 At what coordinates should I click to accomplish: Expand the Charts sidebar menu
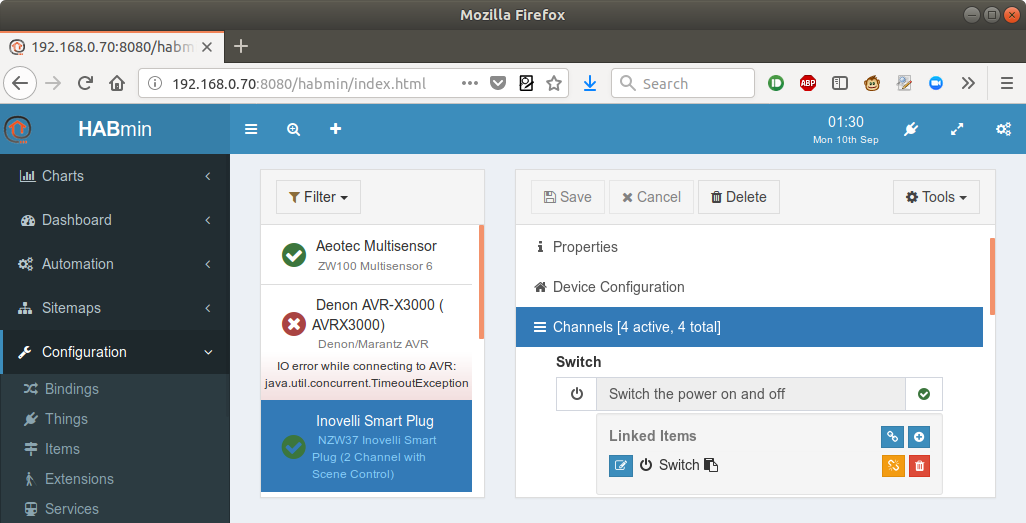(x=115, y=176)
